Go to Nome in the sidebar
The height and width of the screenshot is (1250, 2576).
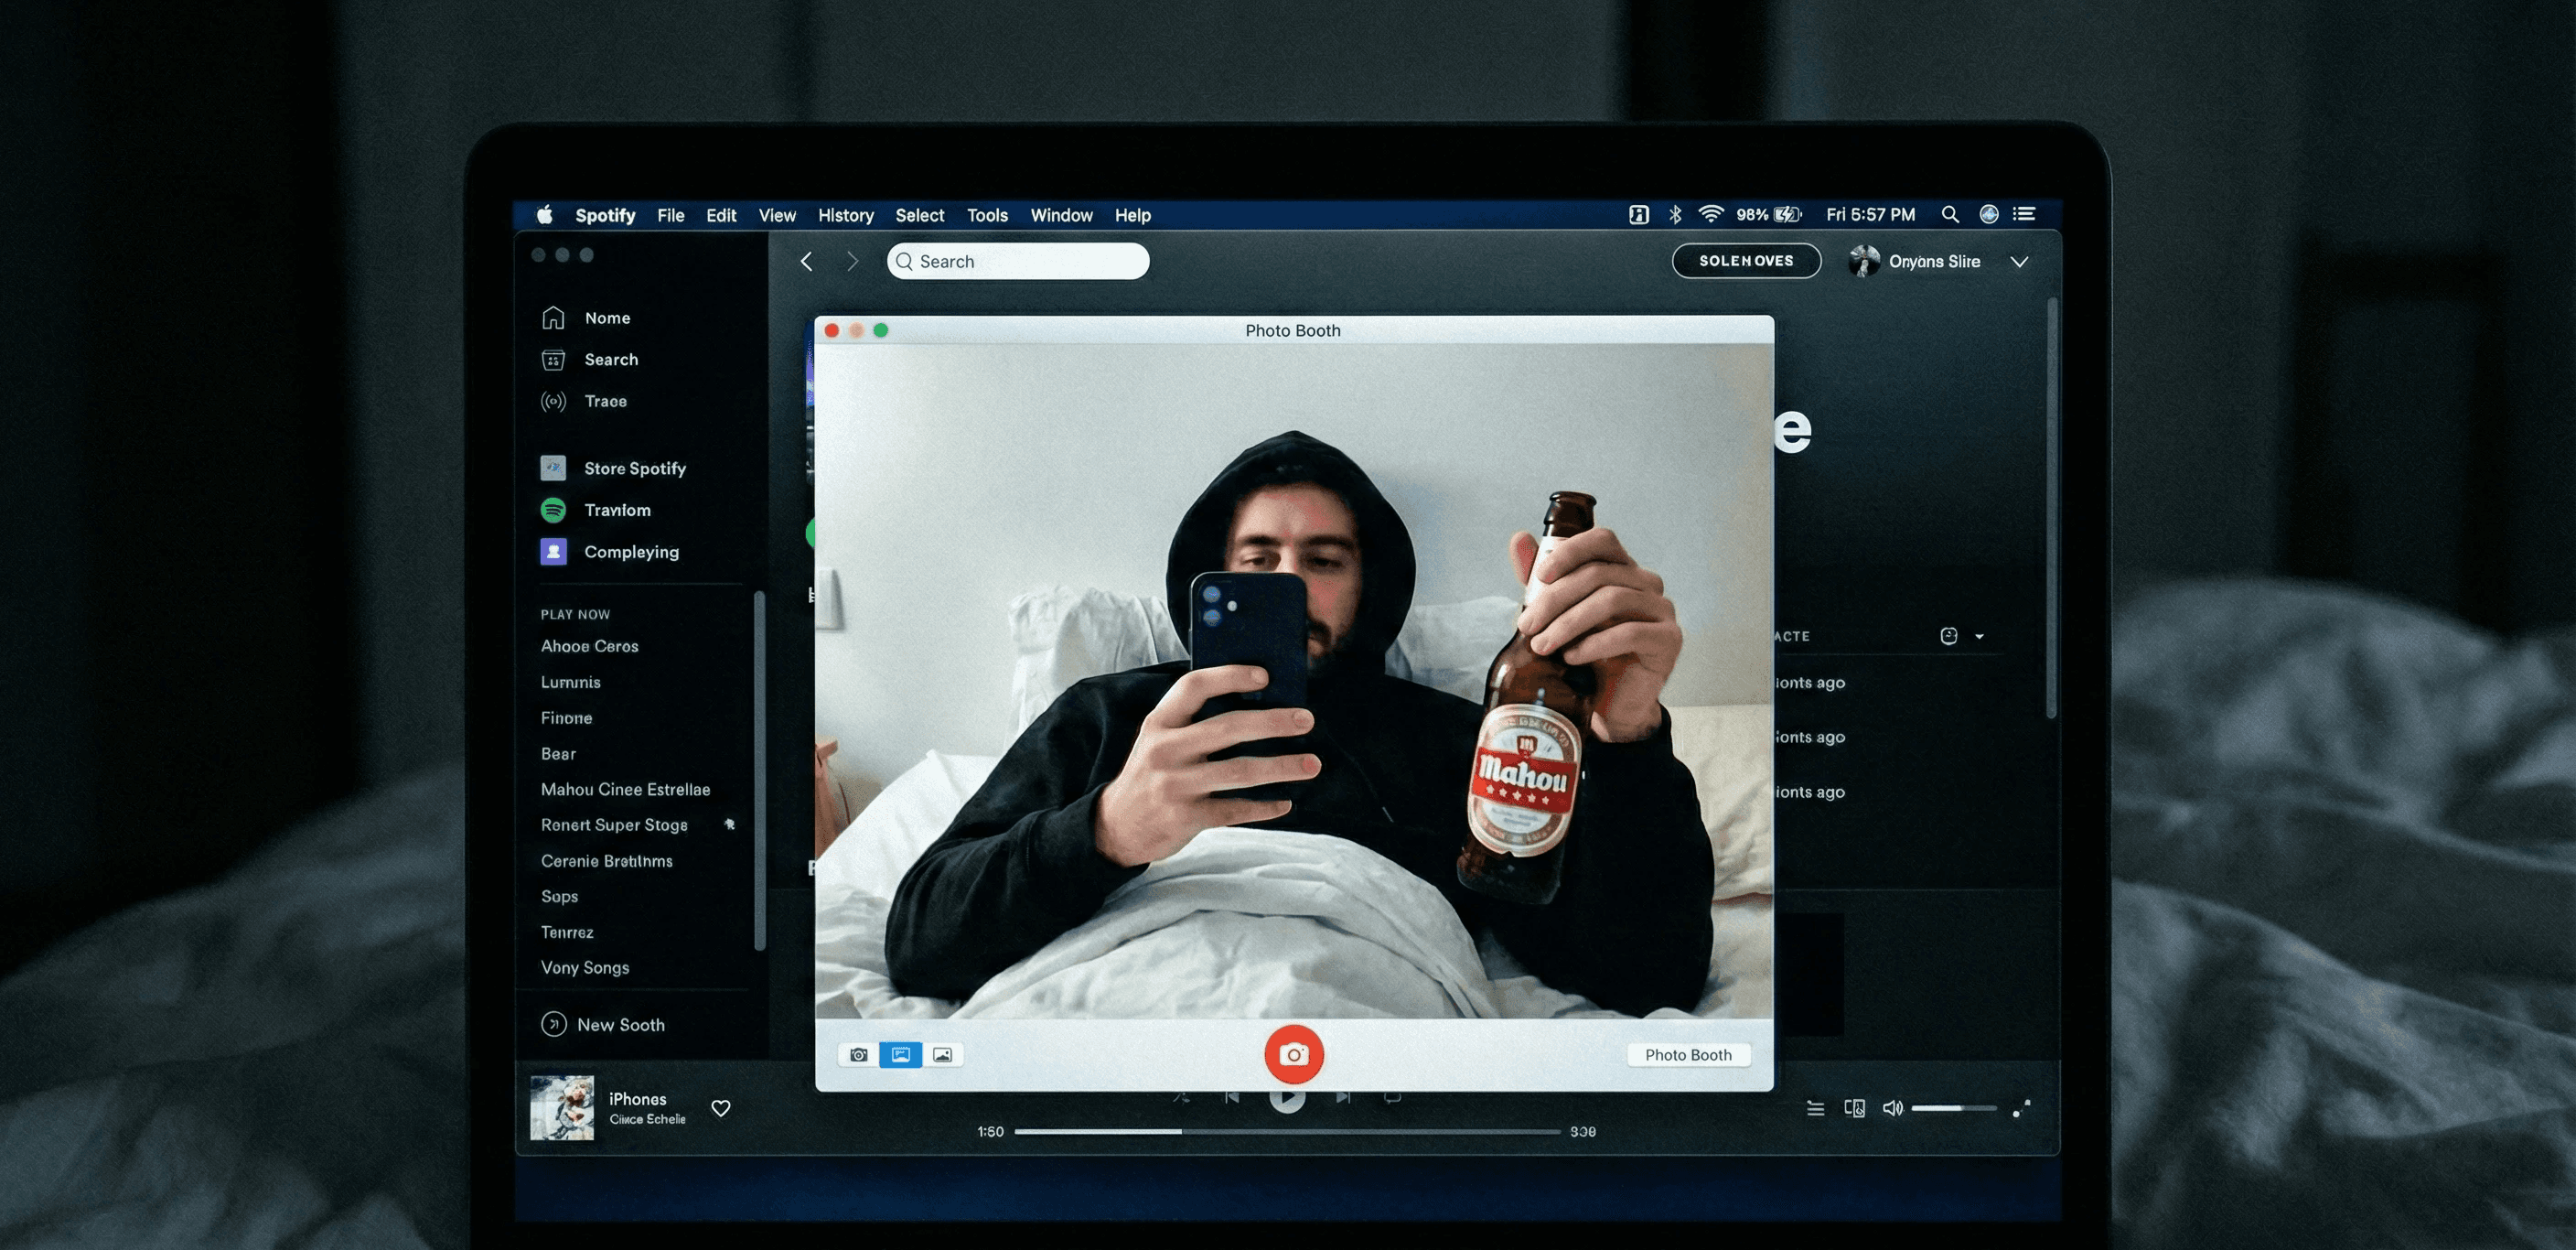(606, 318)
